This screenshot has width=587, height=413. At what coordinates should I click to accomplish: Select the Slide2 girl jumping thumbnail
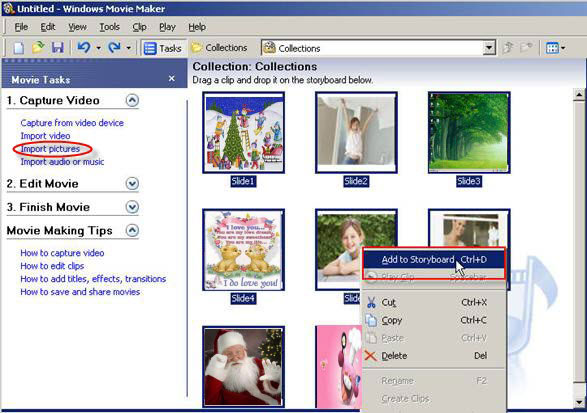356,133
